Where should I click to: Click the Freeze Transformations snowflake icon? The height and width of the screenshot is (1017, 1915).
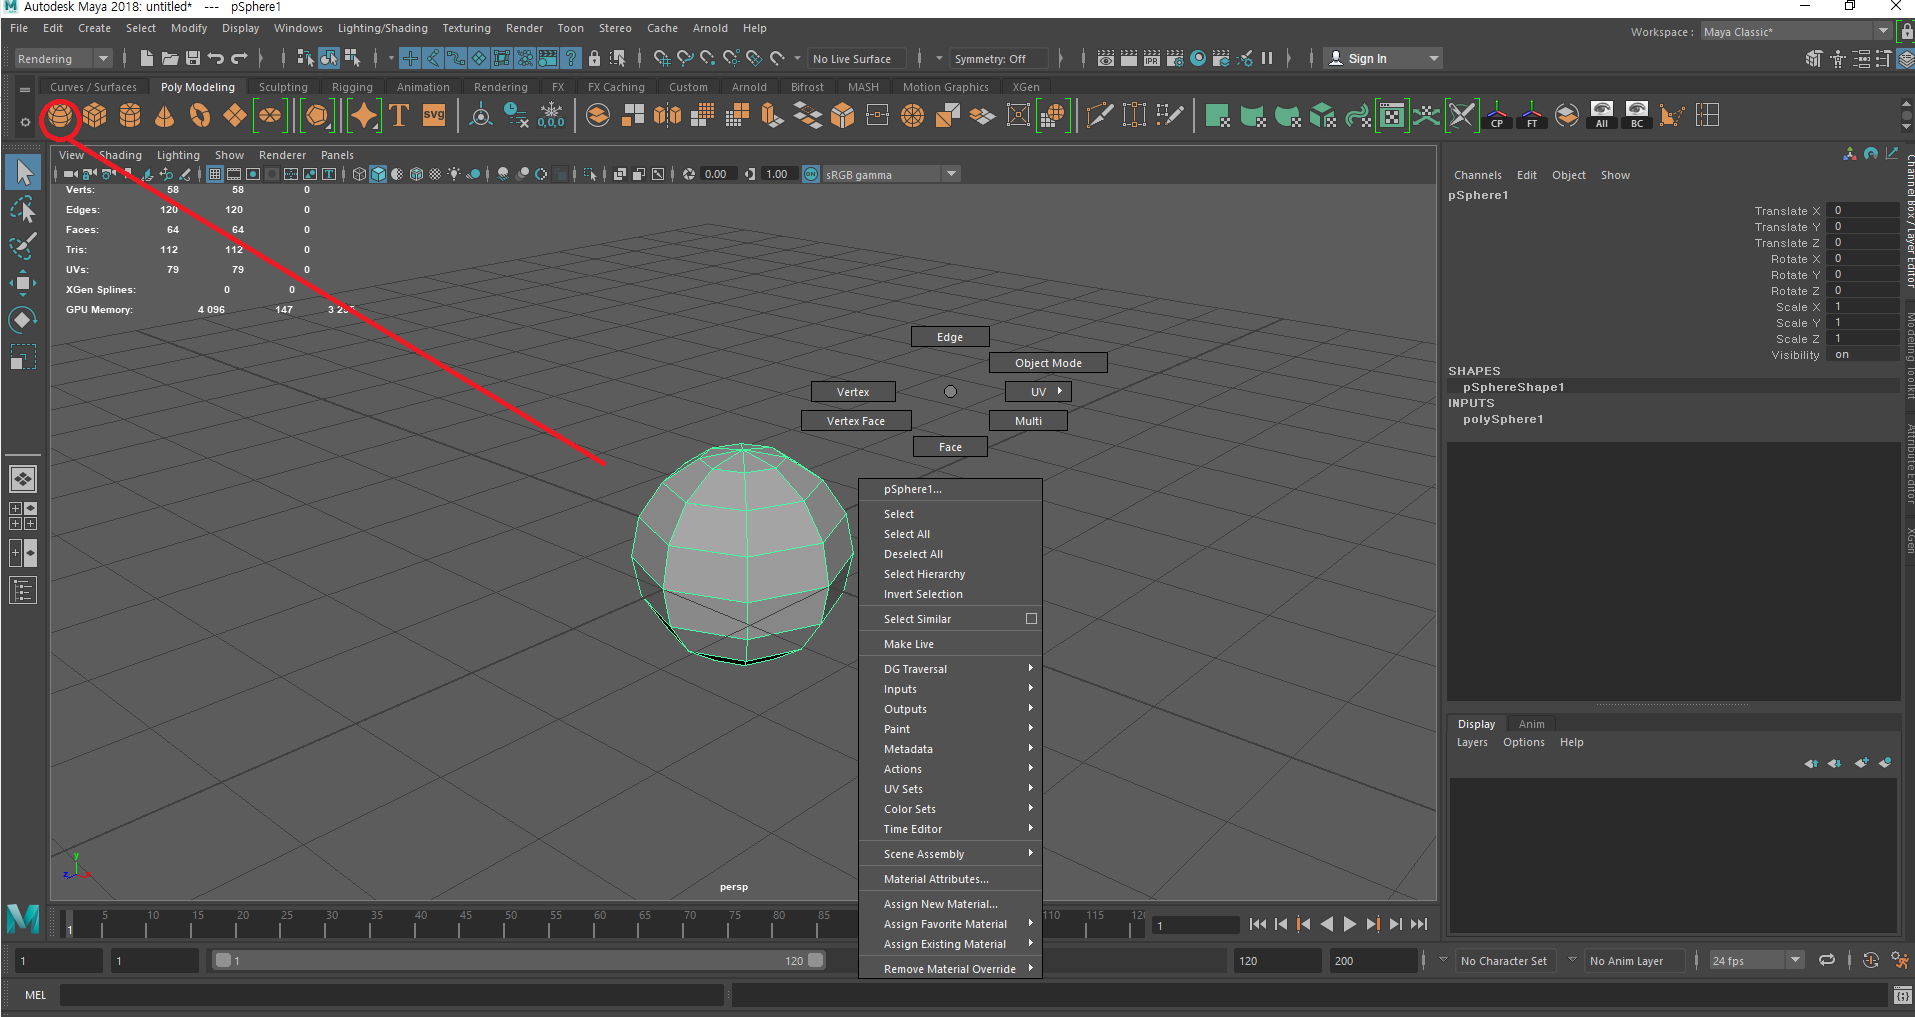click(x=551, y=116)
